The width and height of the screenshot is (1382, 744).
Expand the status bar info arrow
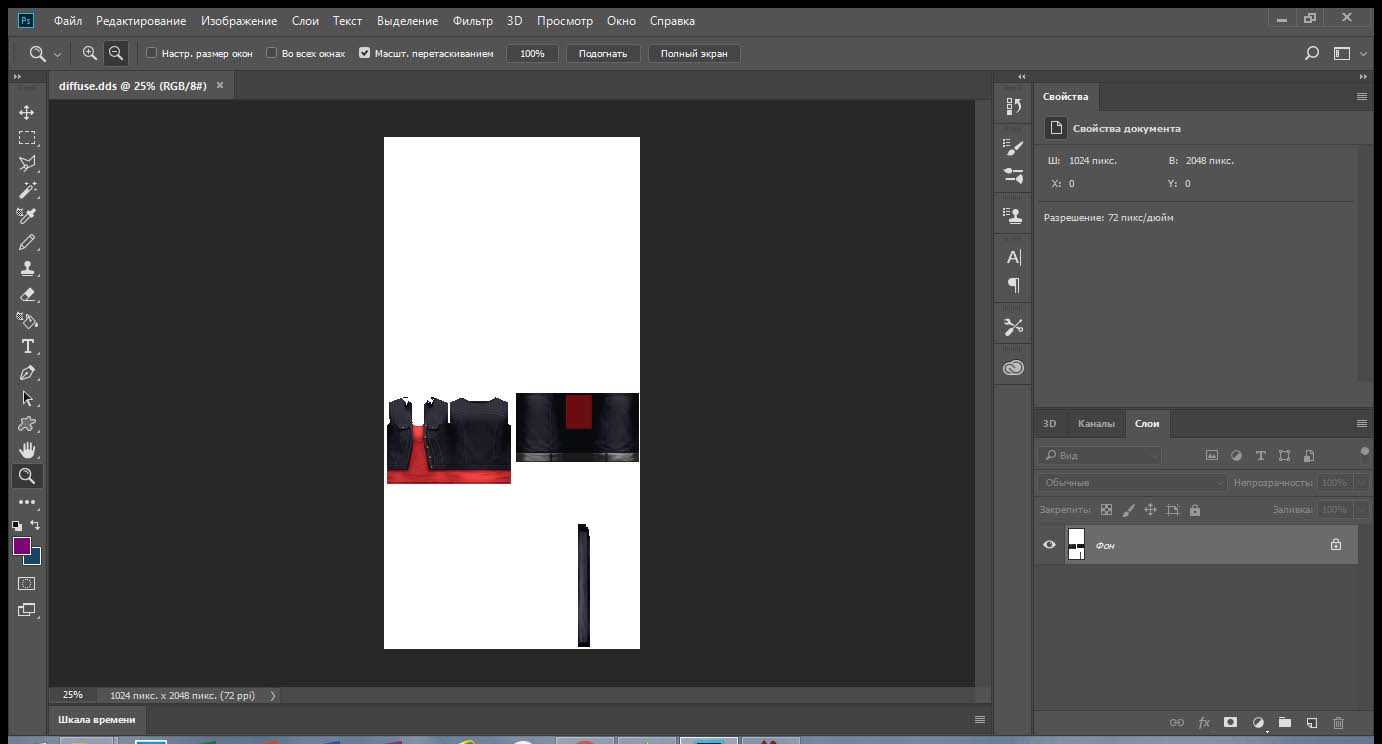[273, 695]
